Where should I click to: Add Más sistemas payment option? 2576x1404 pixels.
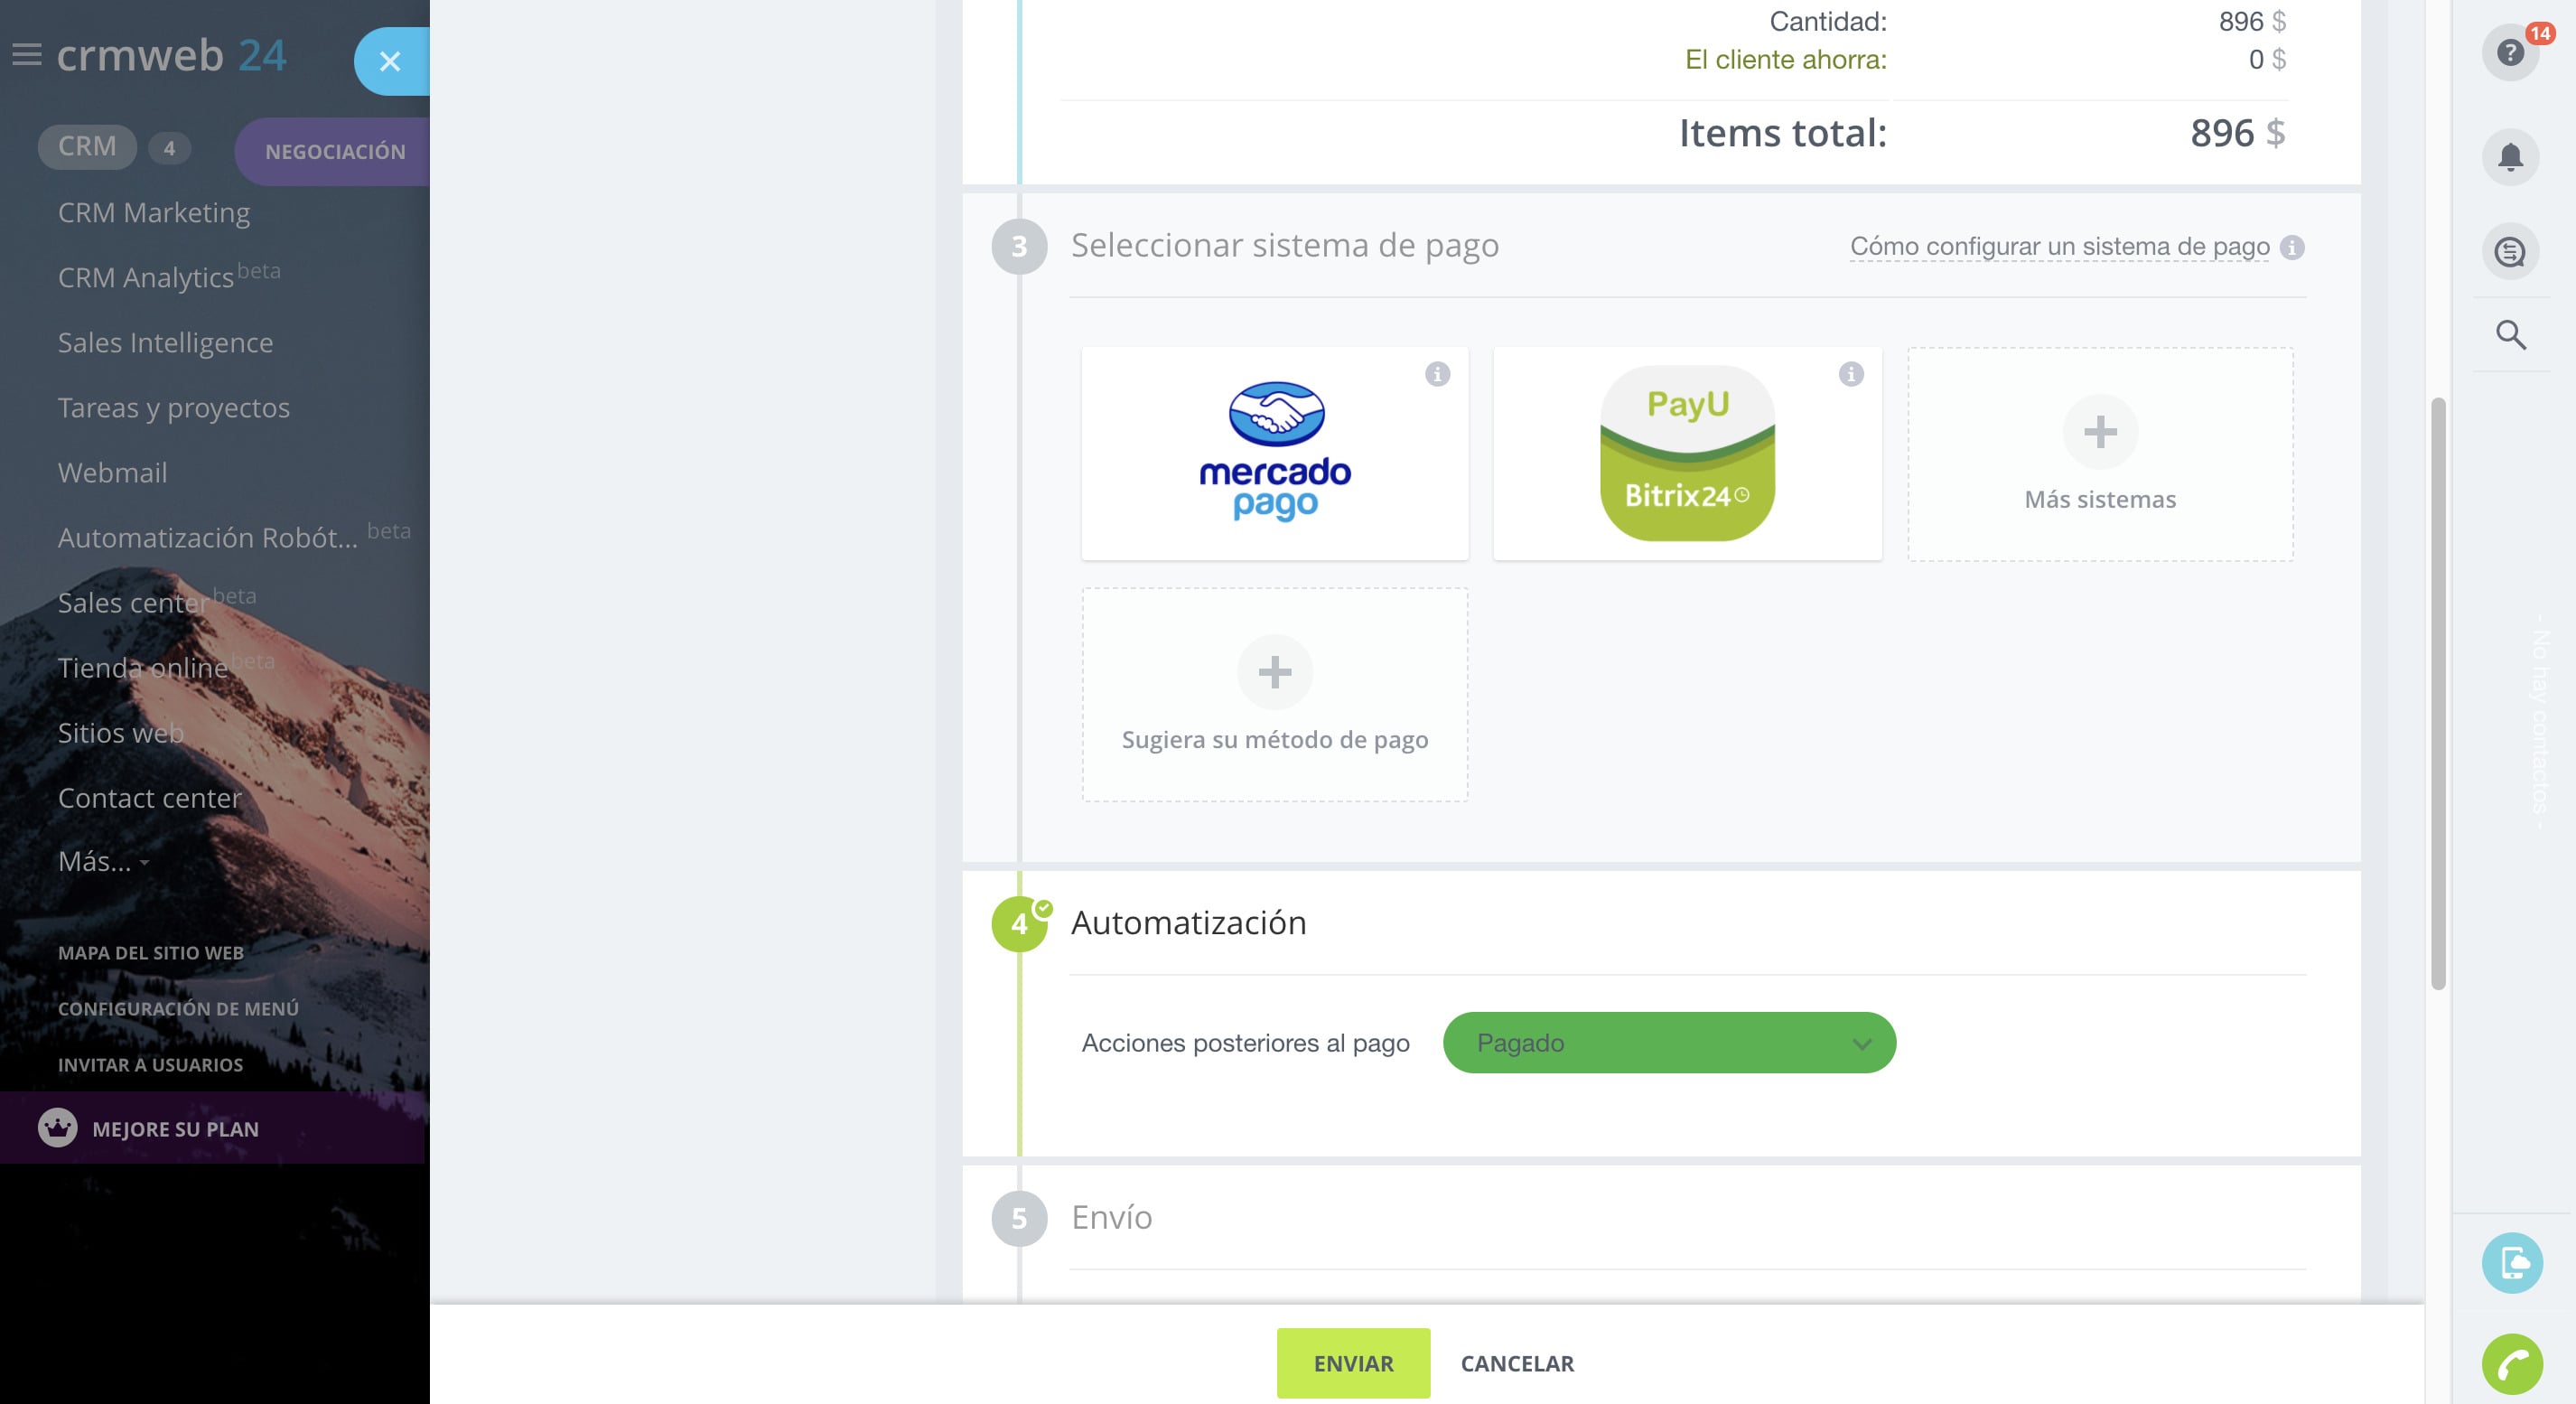(x=2100, y=454)
